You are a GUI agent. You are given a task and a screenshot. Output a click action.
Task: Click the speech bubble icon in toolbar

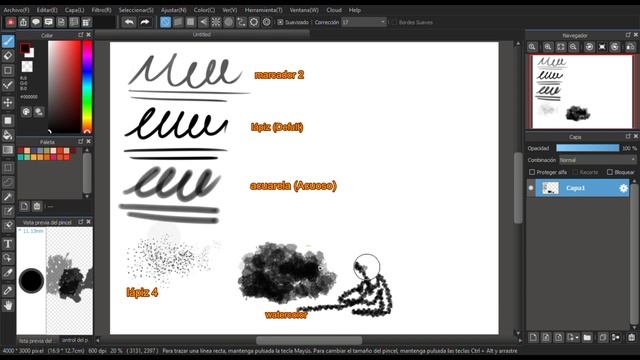point(36,22)
